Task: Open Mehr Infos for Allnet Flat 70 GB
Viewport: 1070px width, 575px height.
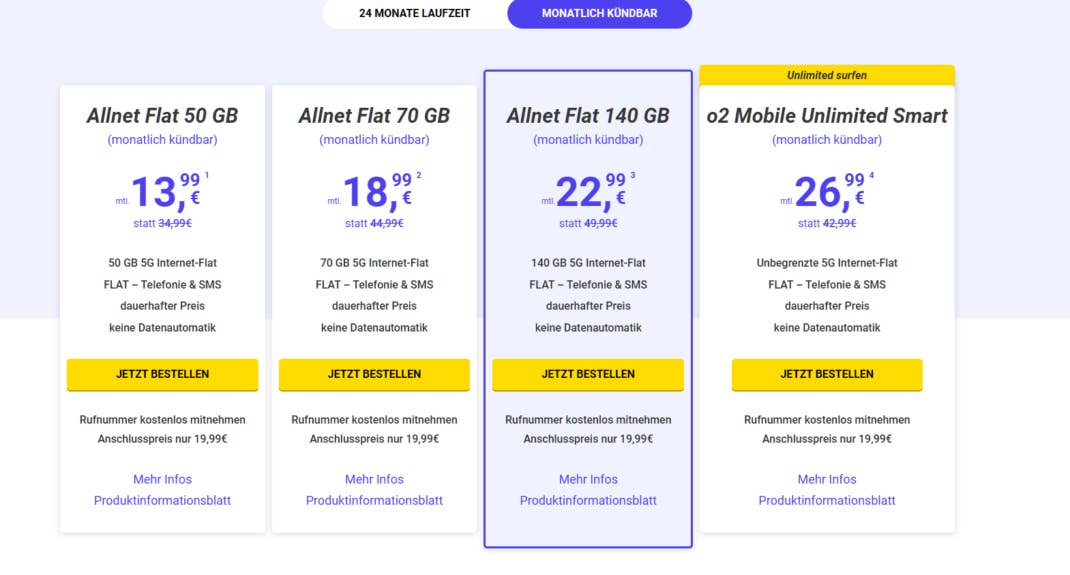Action: (x=374, y=479)
